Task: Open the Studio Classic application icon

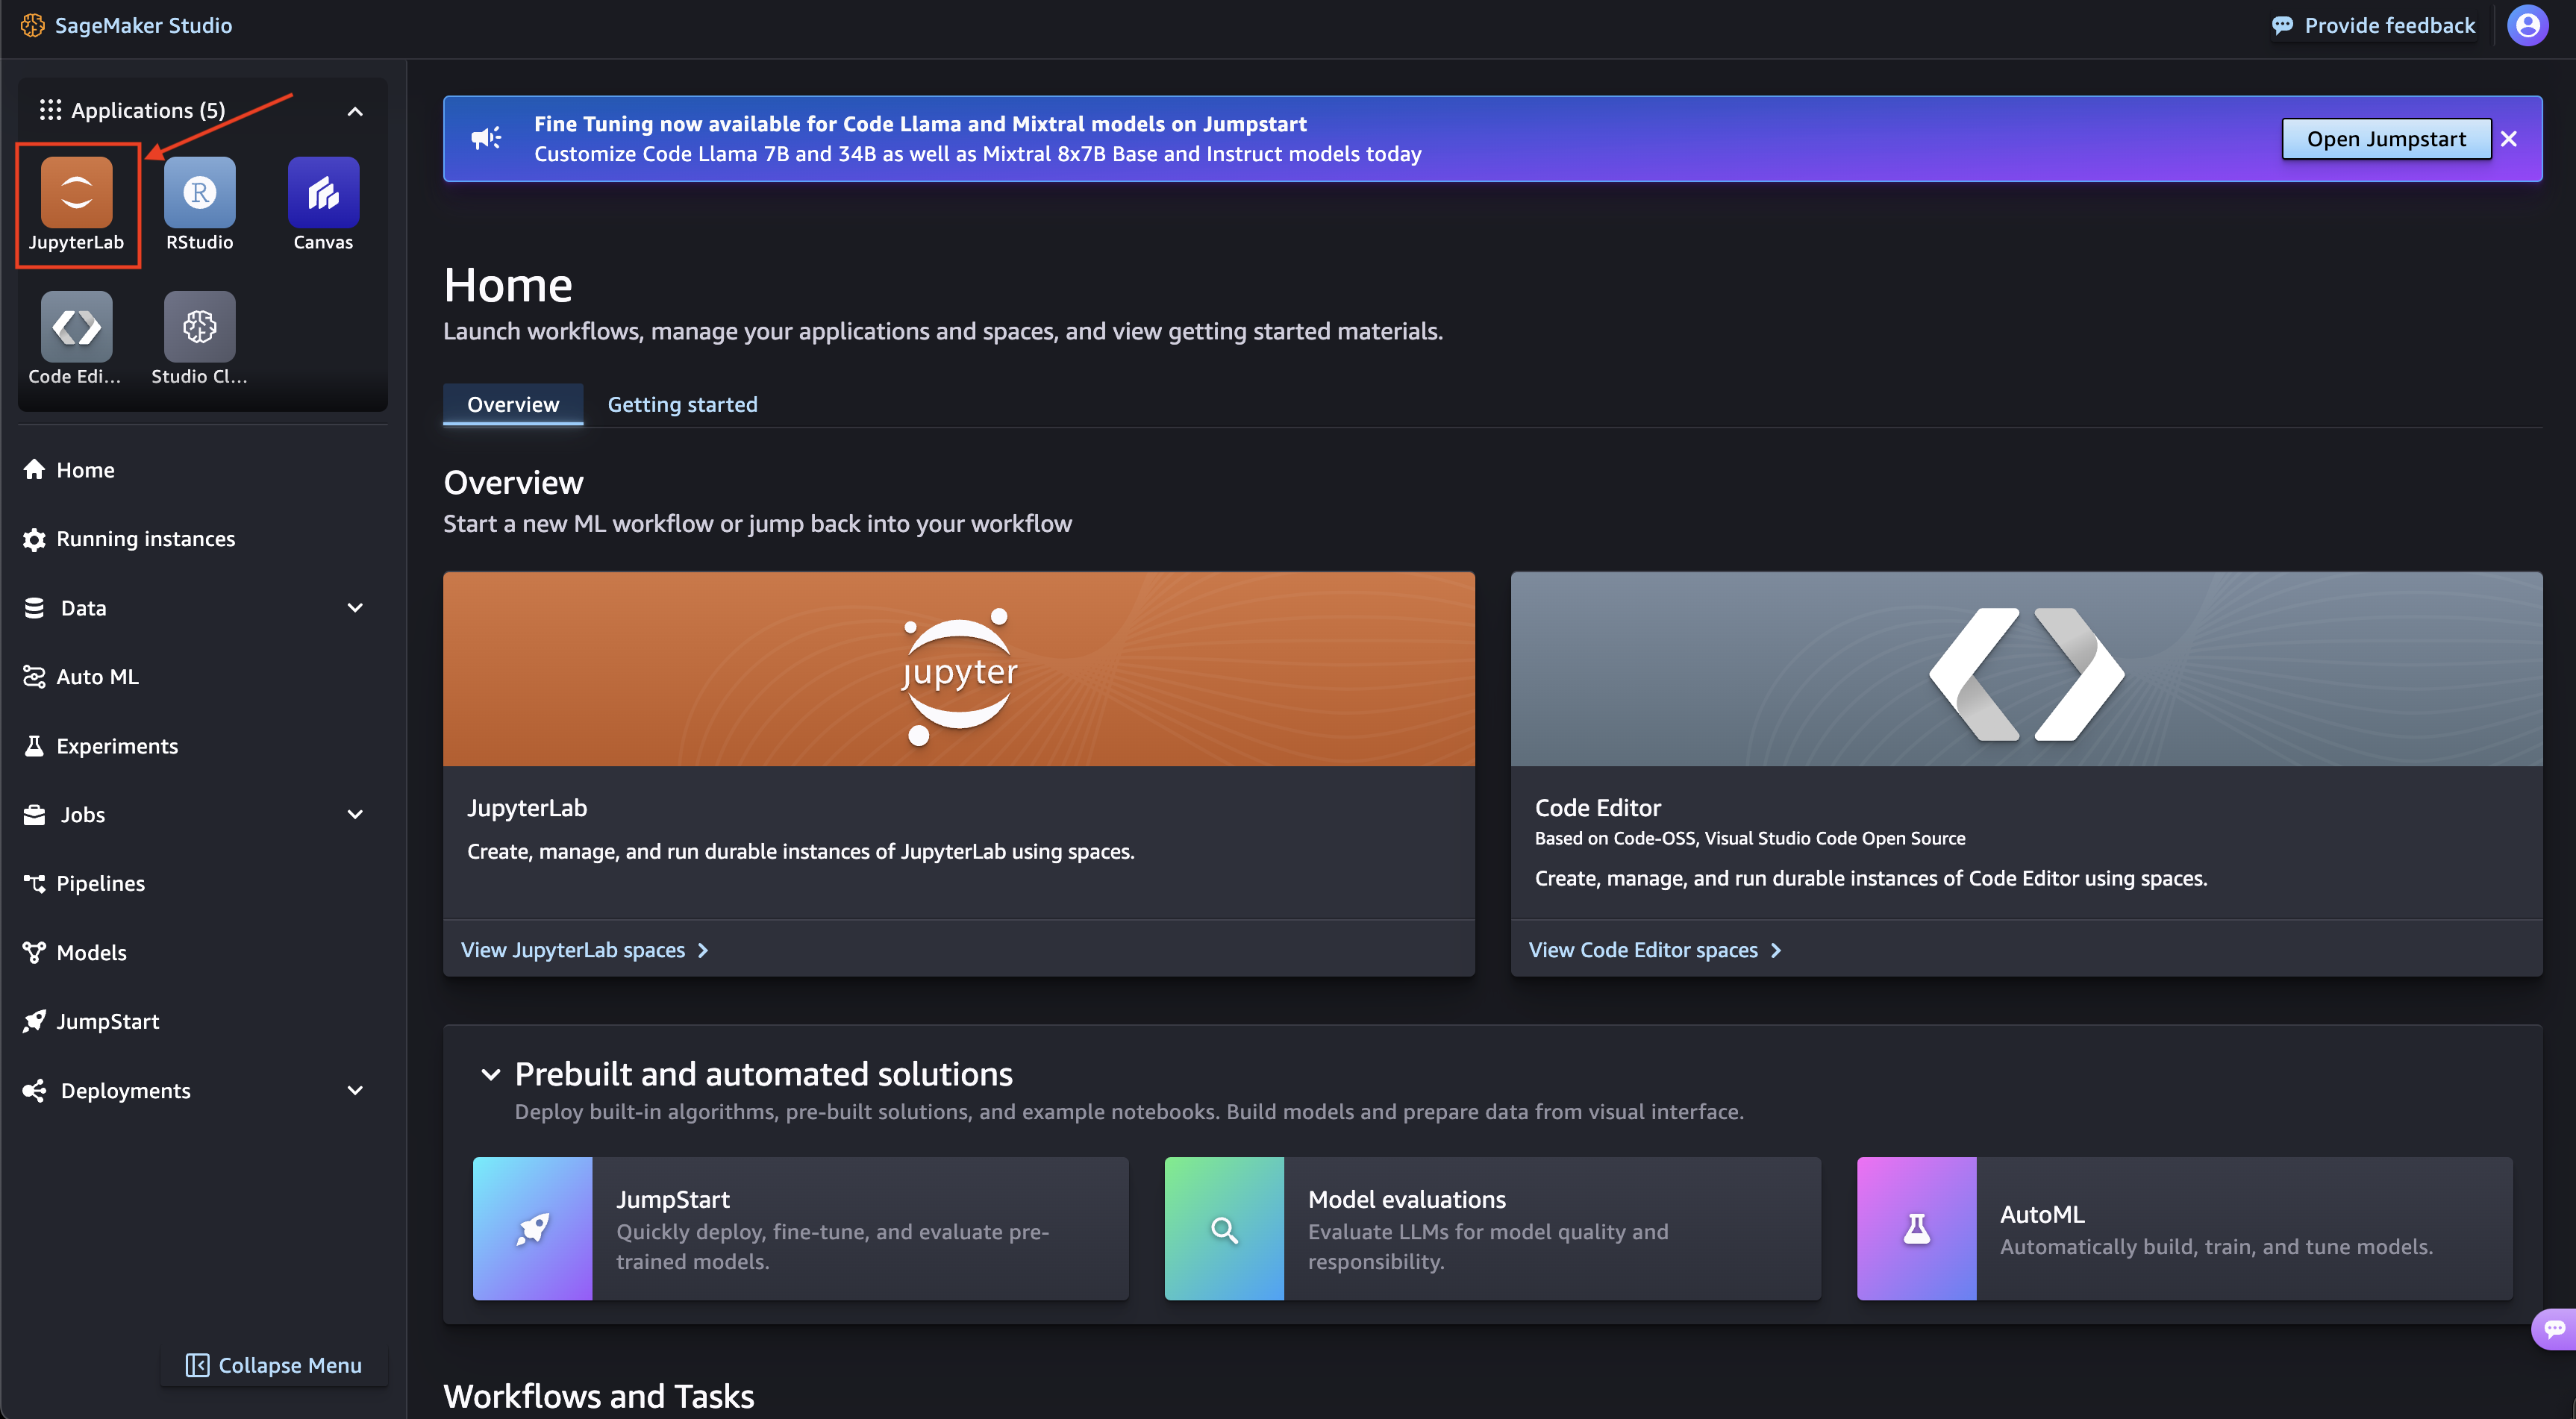Action: pyautogui.click(x=200, y=326)
